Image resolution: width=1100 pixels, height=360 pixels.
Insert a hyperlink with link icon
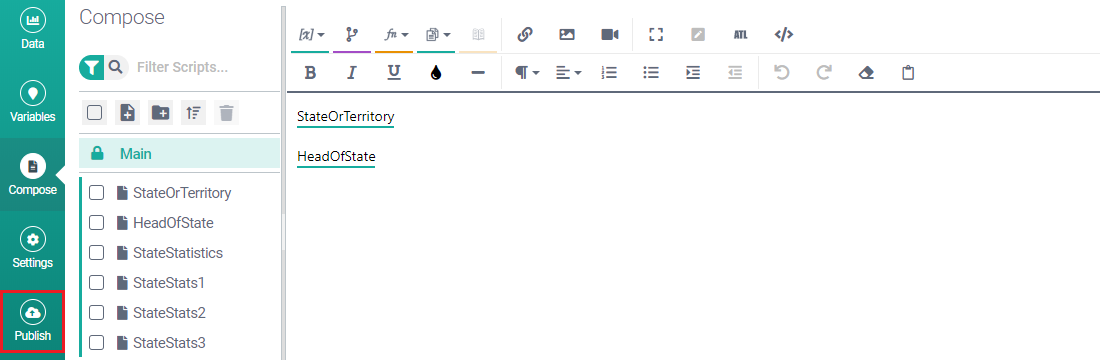point(525,34)
